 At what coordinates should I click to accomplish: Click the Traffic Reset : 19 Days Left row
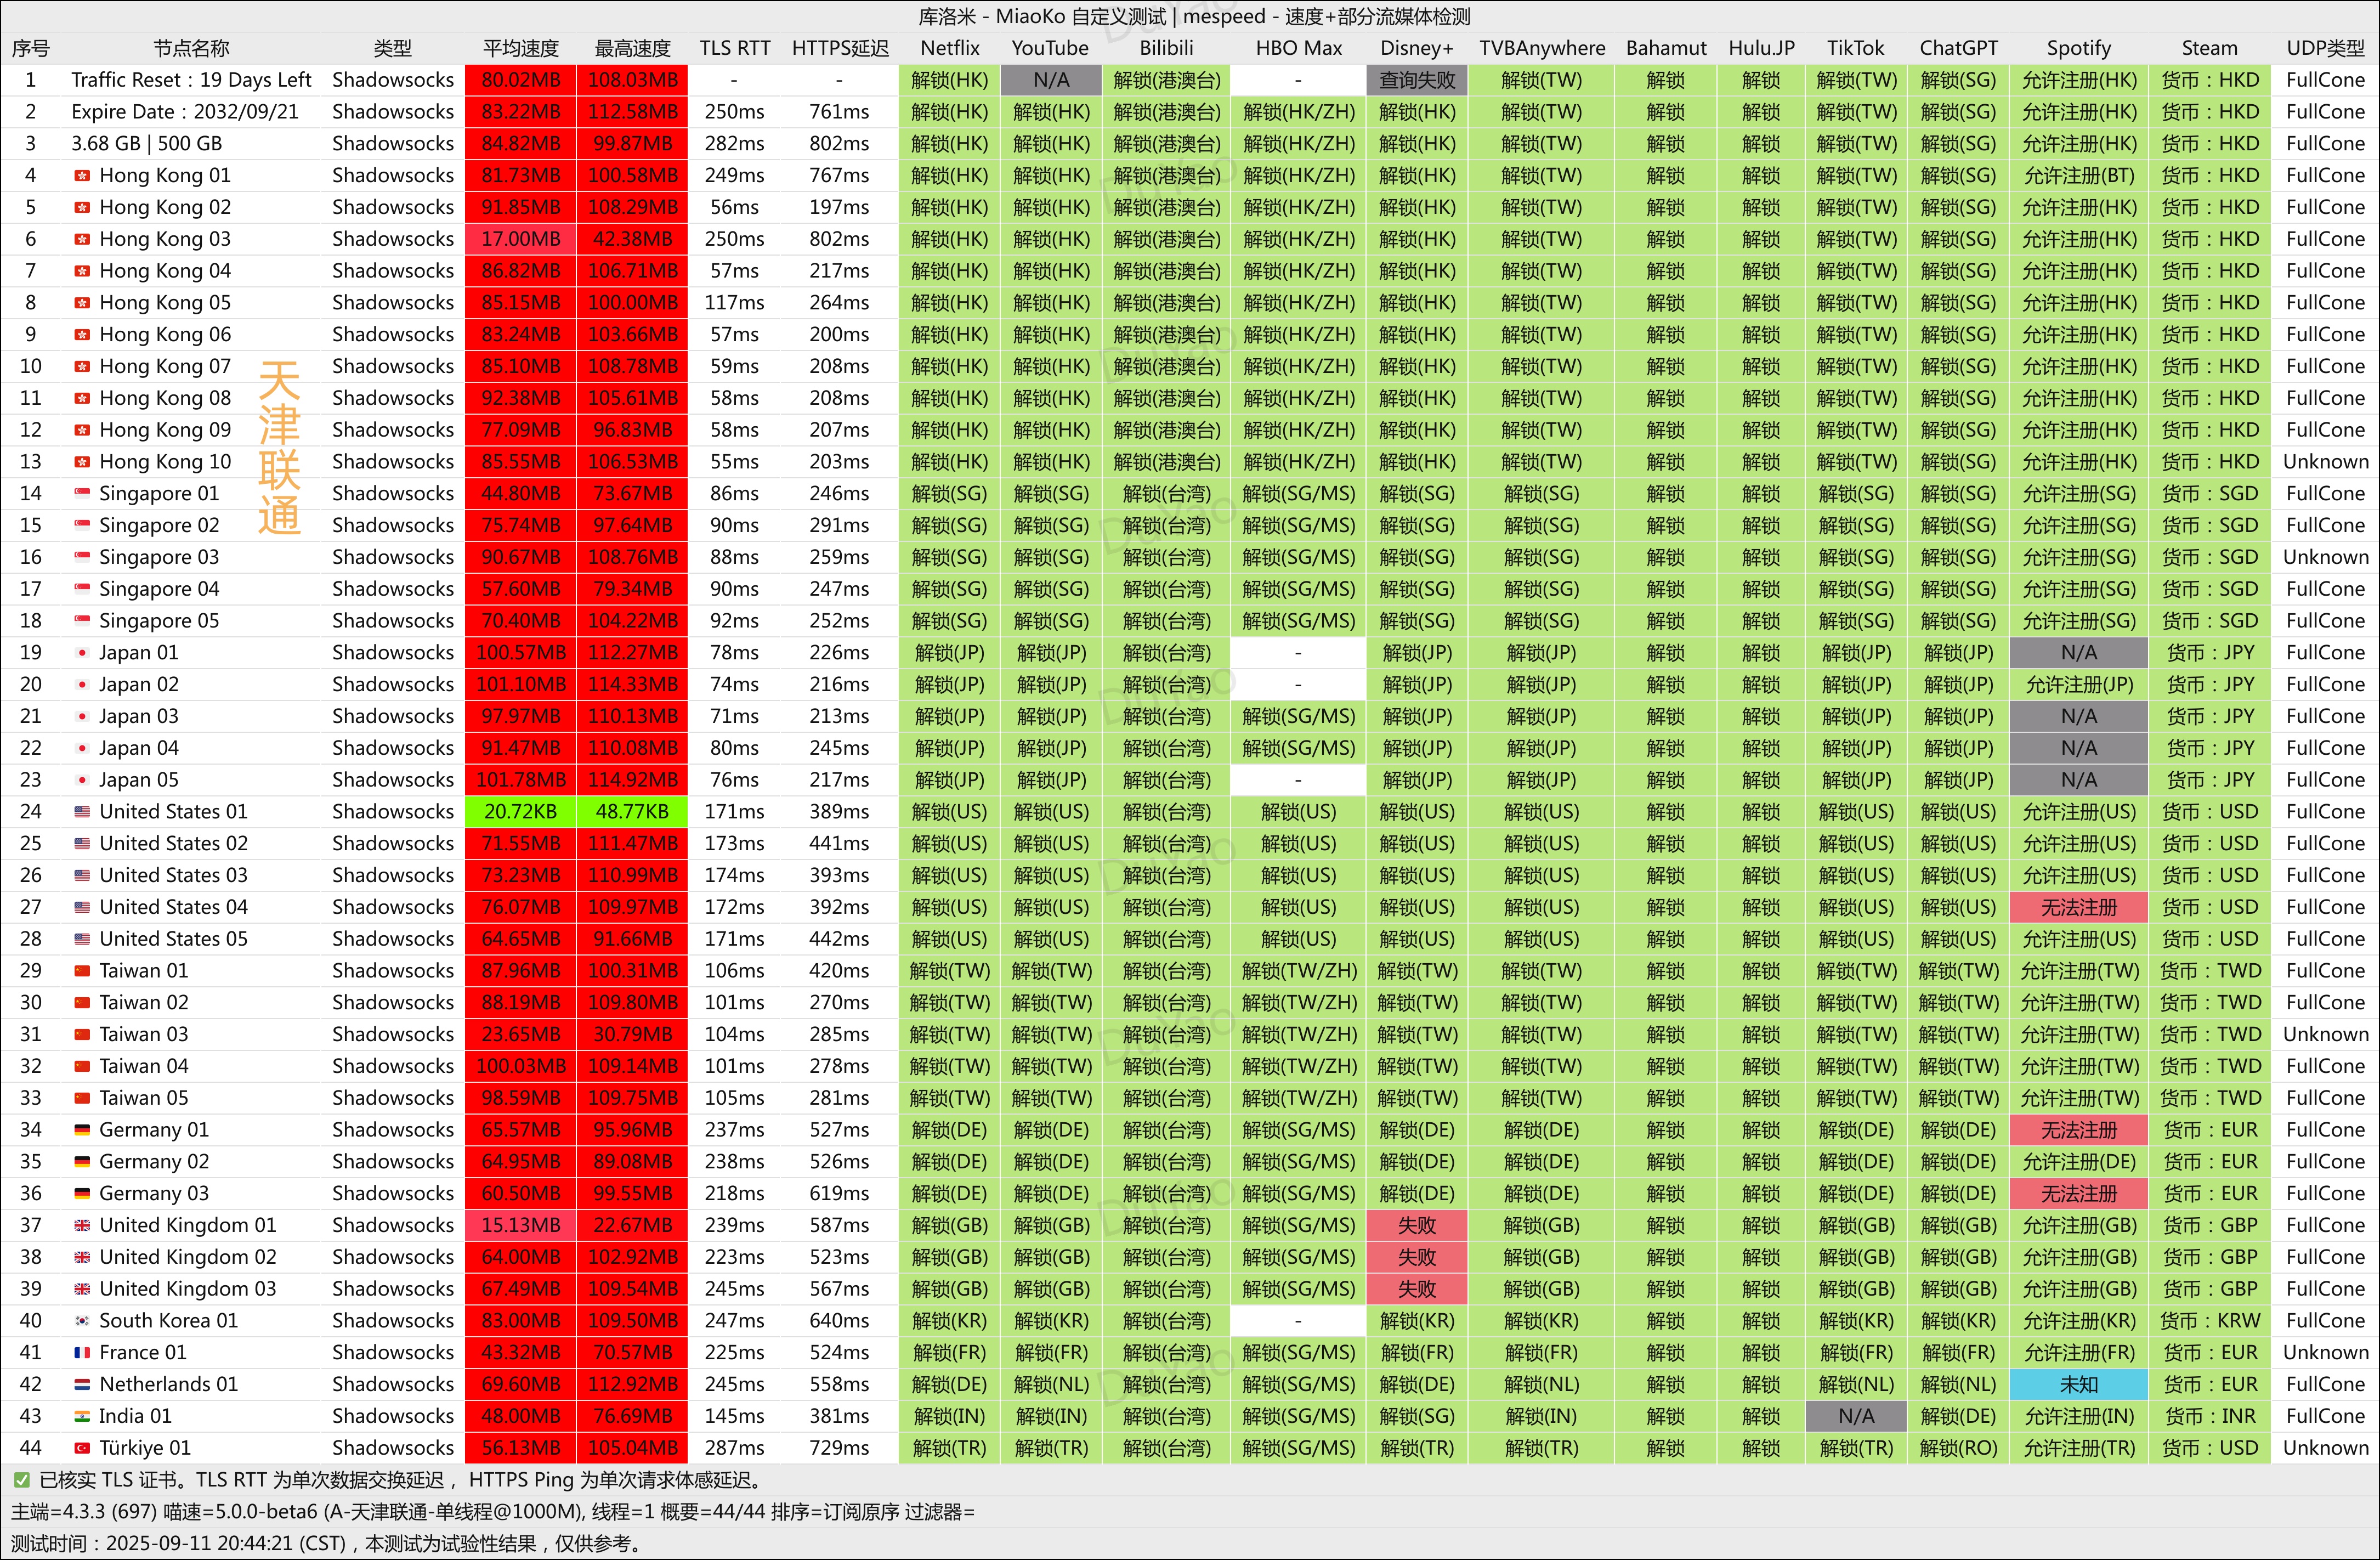(x=191, y=80)
